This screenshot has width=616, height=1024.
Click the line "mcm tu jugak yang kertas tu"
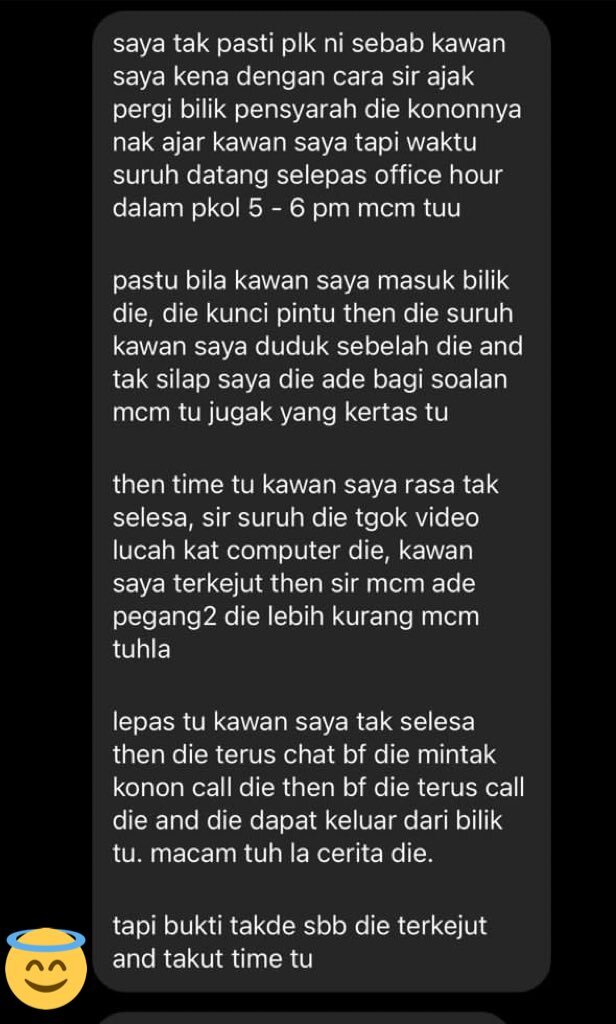click(x=280, y=413)
